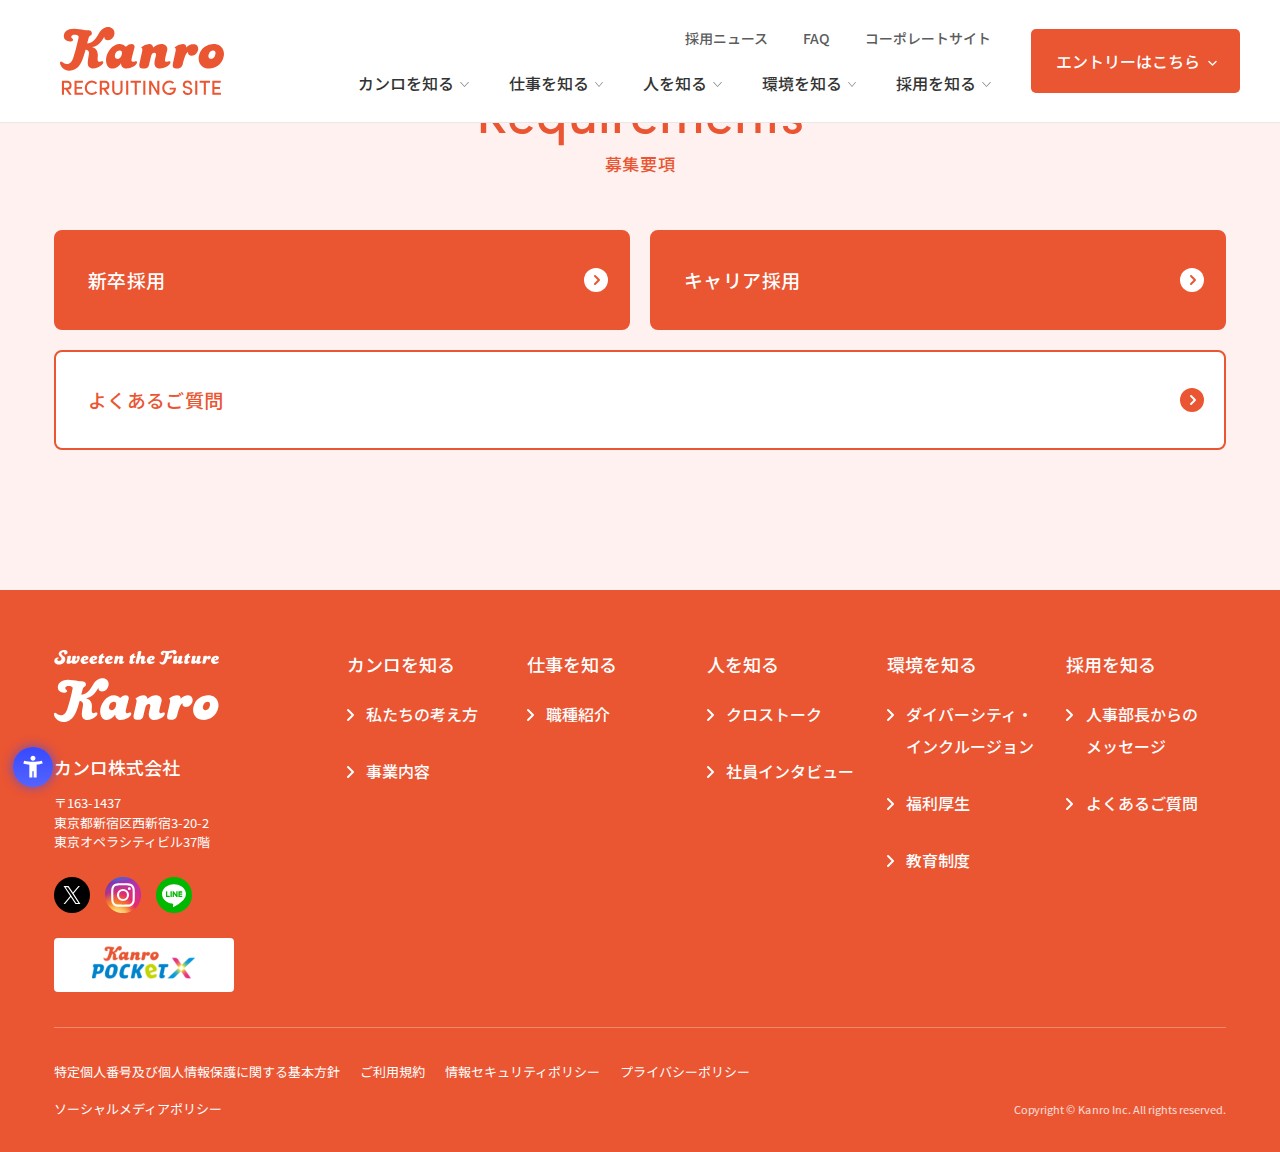Viewport: 1280px width, 1152px height.
Task: Open the 社員インタビュー footer link
Action: (x=780, y=772)
